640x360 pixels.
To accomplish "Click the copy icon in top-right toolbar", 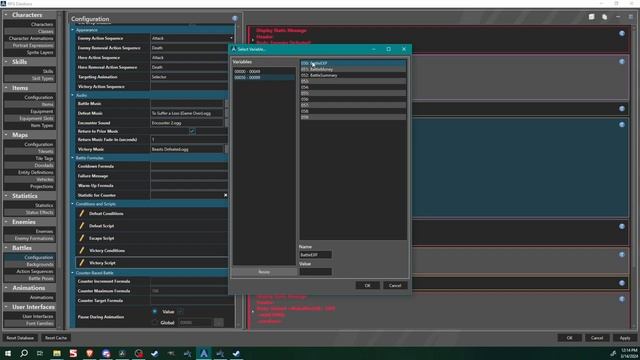I will click(x=604, y=17).
